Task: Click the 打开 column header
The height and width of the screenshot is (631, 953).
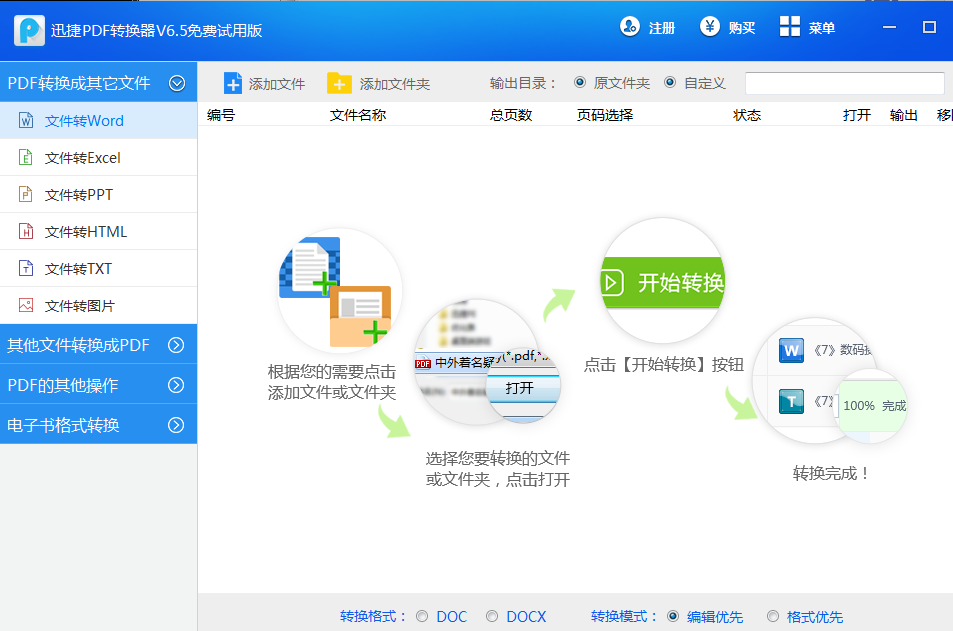Action: point(857,115)
